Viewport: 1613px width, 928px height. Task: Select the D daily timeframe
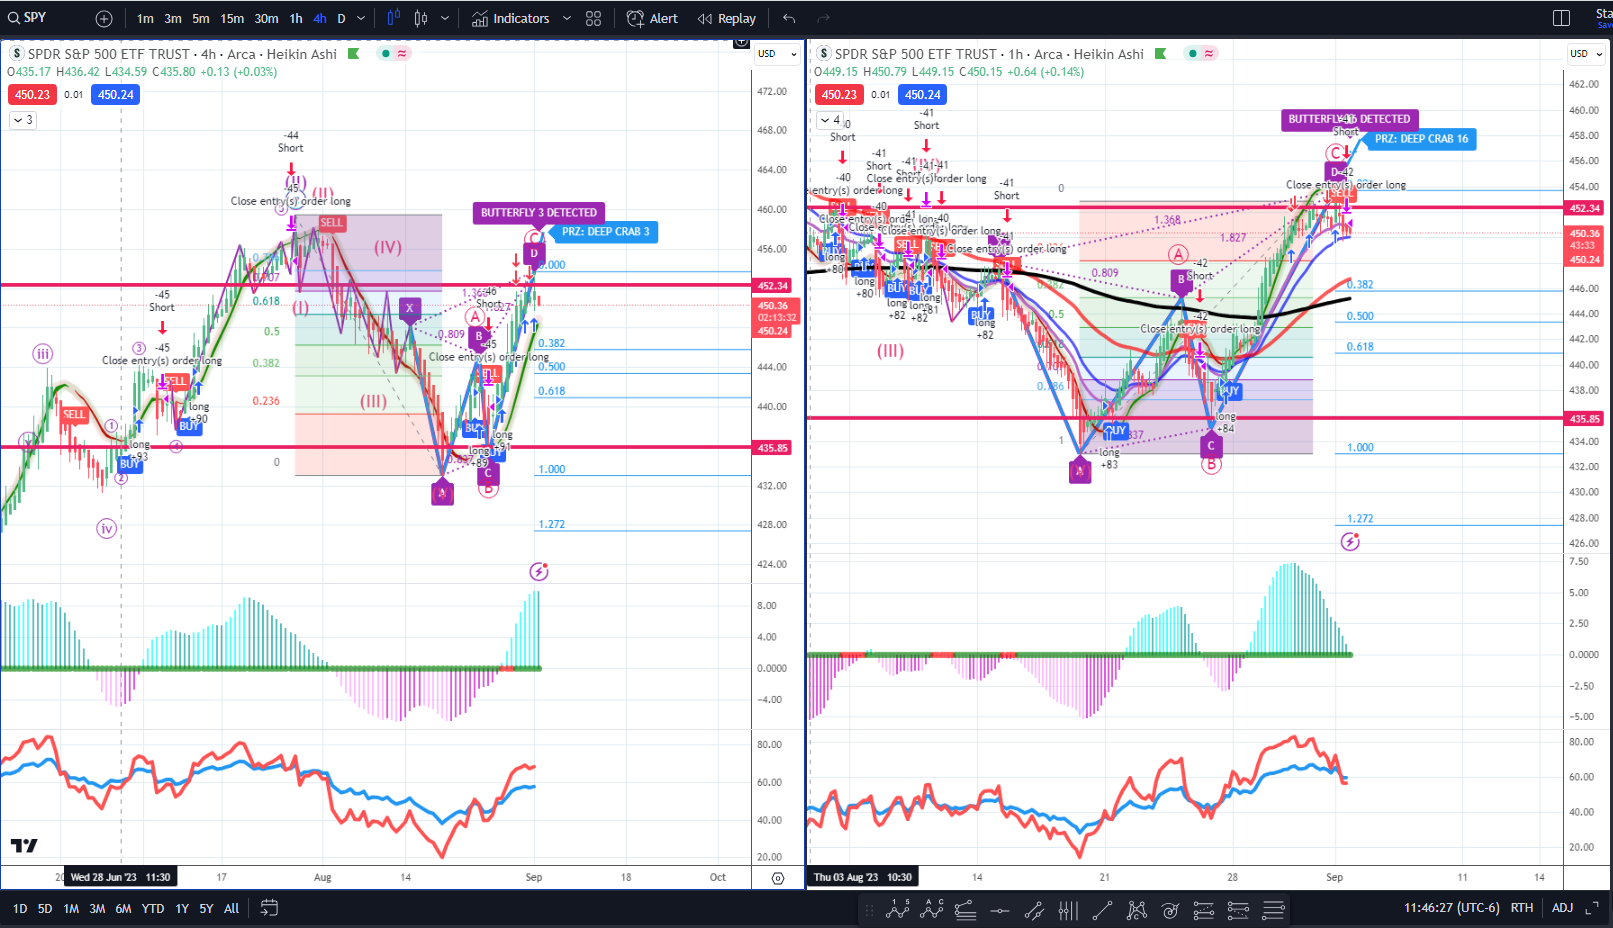click(341, 18)
